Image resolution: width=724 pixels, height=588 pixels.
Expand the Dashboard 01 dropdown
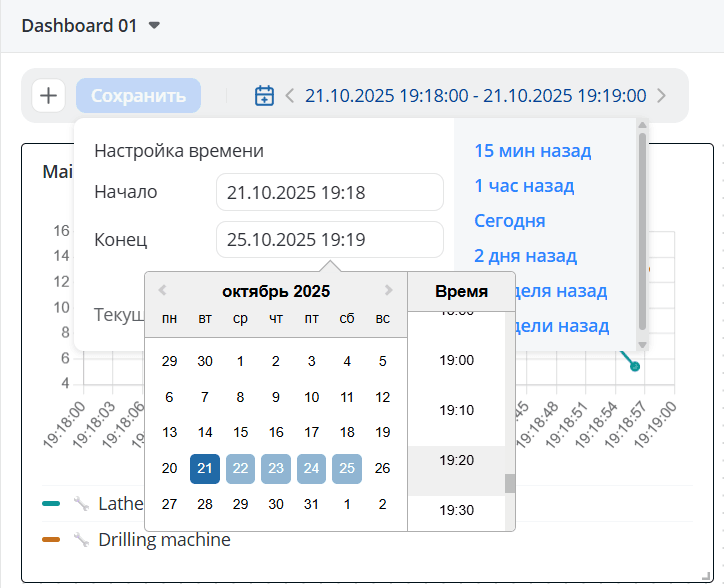pos(154,26)
